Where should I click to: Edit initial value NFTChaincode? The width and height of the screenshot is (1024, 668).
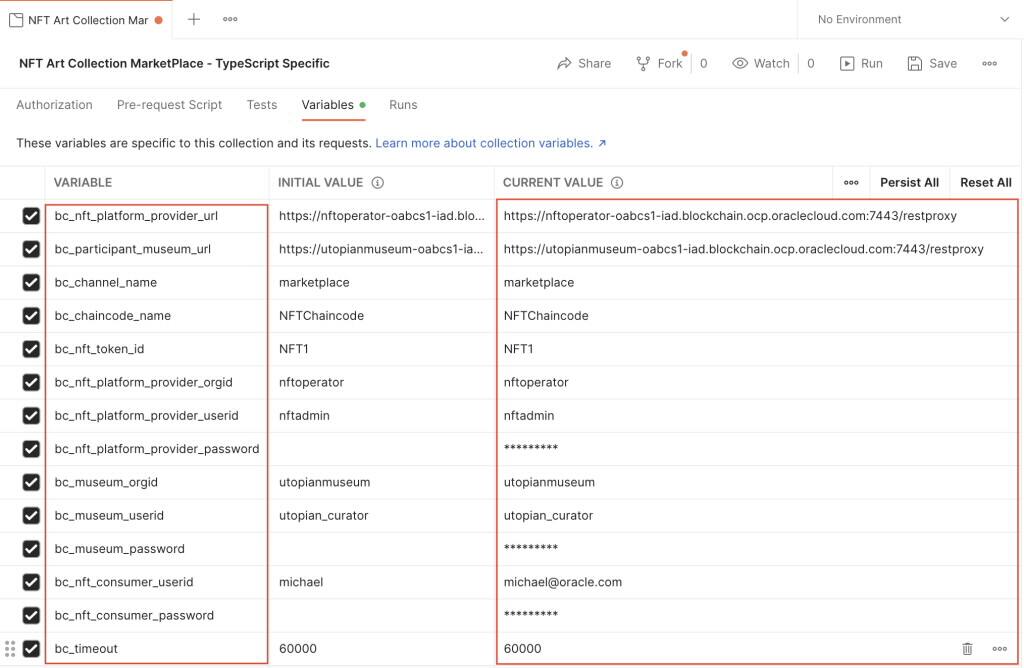(382, 315)
